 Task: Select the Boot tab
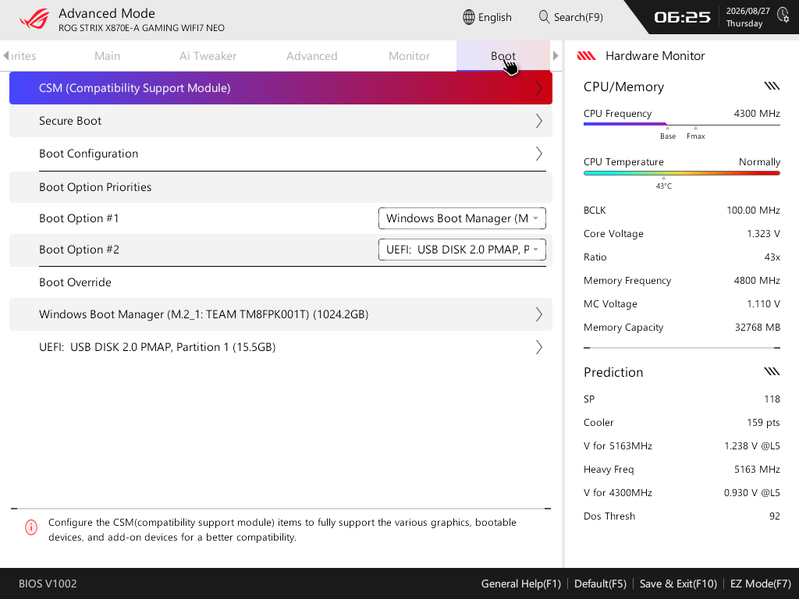[x=503, y=56]
